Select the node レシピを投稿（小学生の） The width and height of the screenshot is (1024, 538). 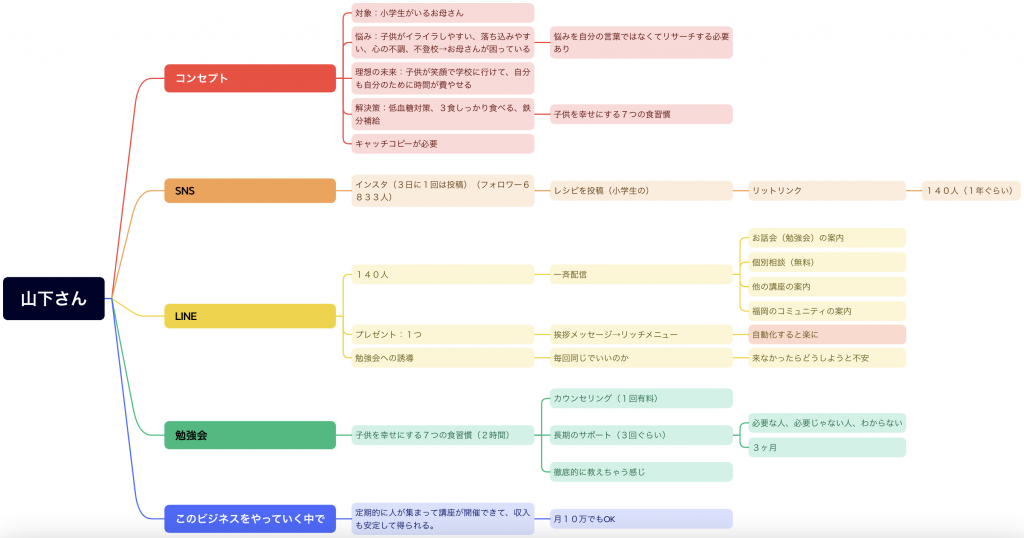tap(641, 191)
